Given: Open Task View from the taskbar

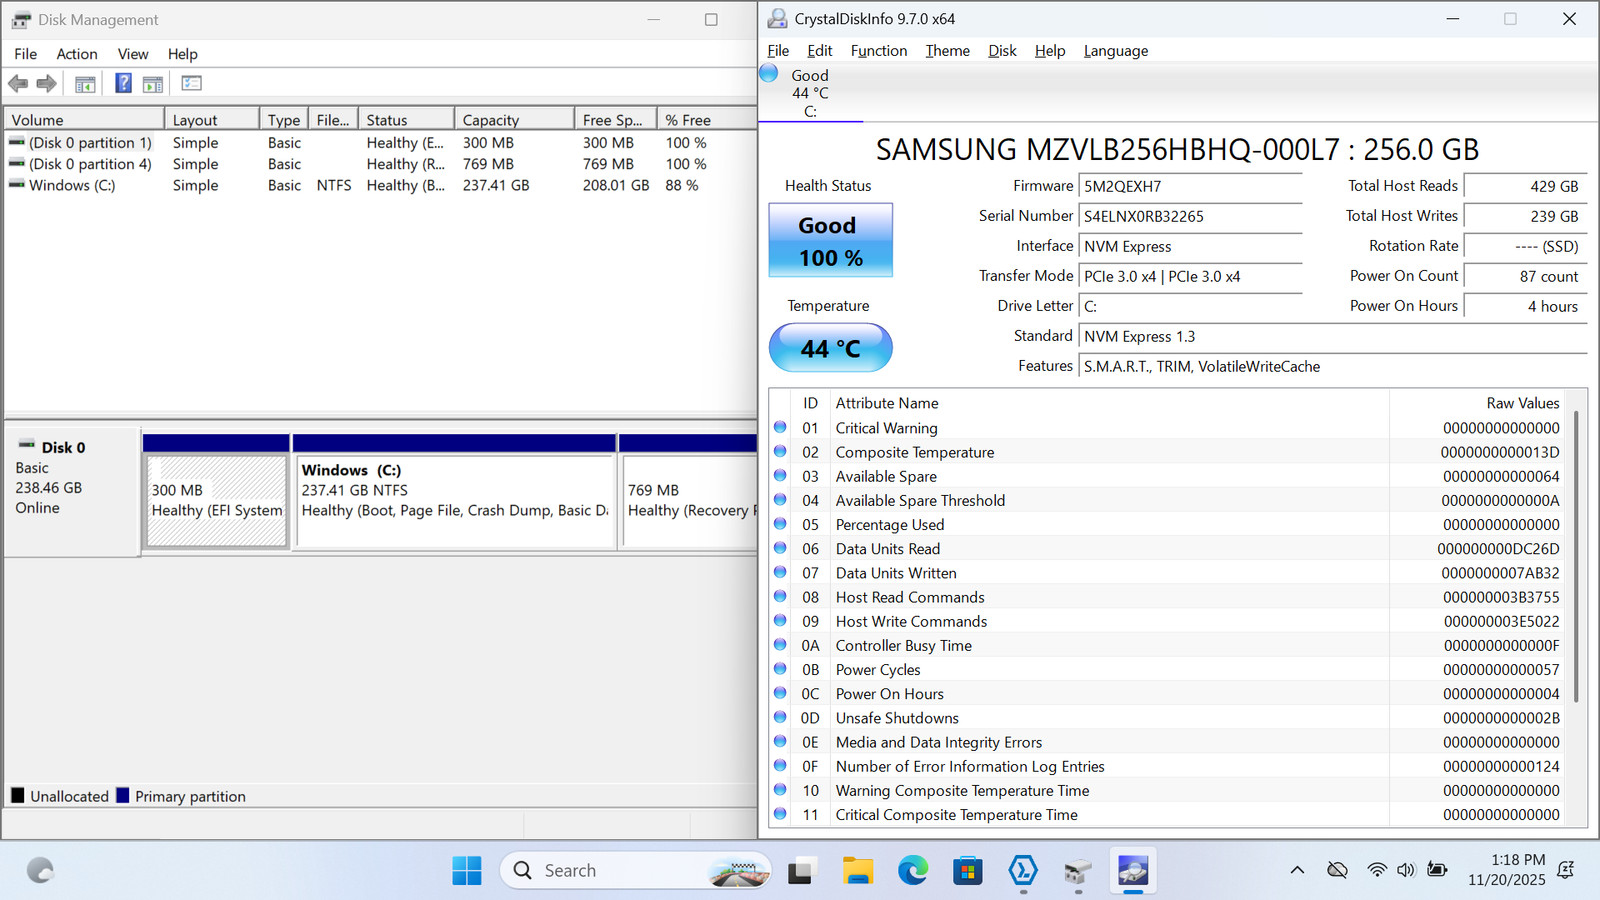Looking at the screenshot, I should 800,871.
